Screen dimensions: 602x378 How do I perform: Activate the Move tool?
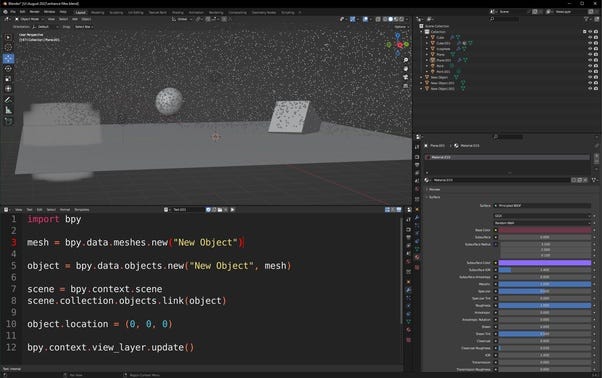pos(8,58)
